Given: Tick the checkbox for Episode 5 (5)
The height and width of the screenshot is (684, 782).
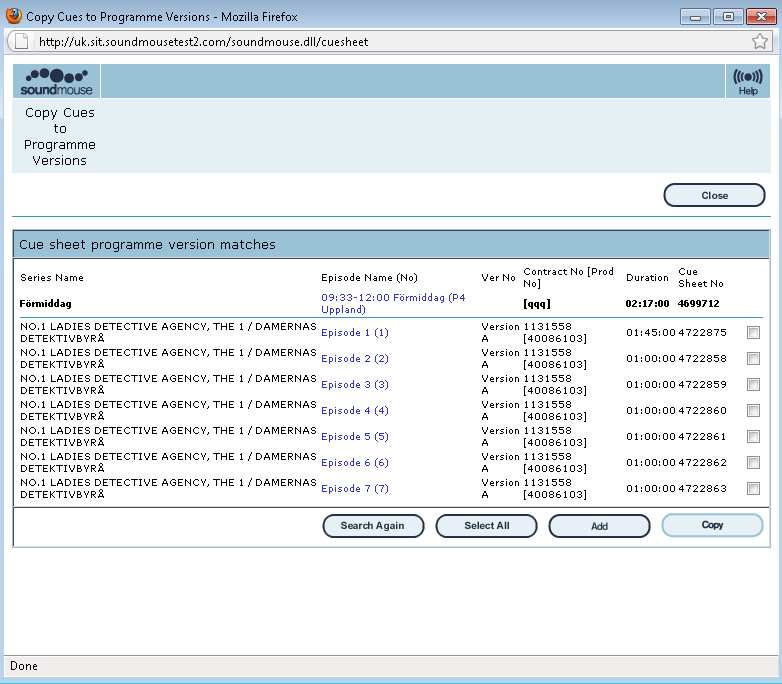Looking at the screenshot, I should 753,437.
